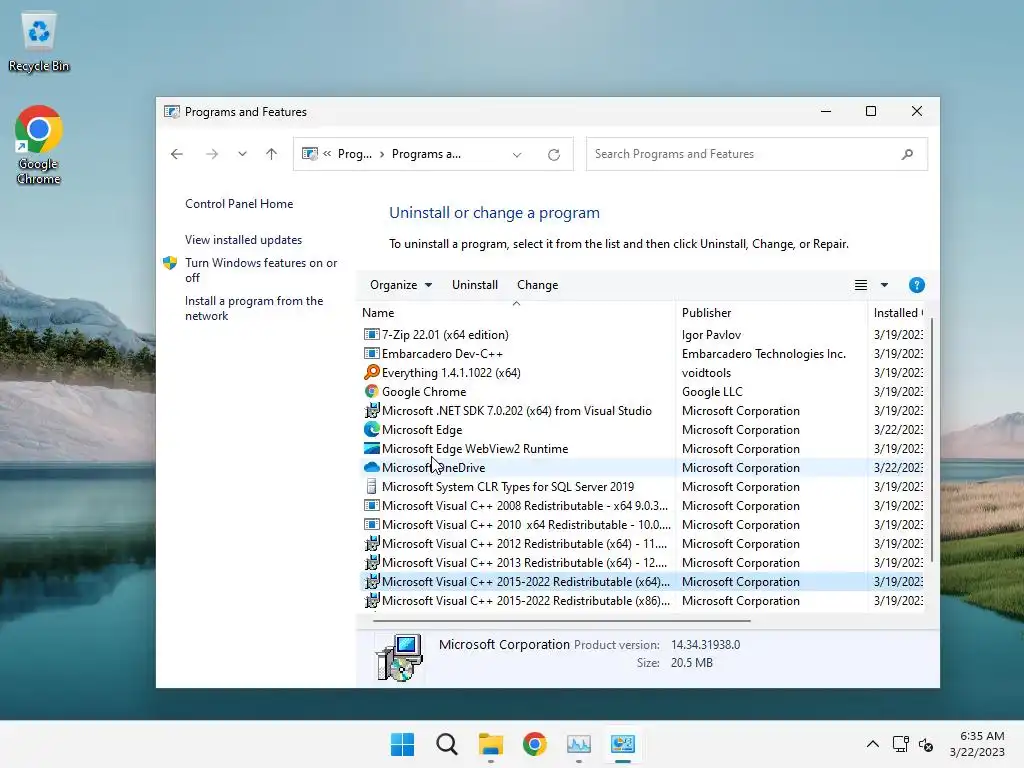Click the Uninstall toolbar button
1024x768 pixels.
(475, 285)
